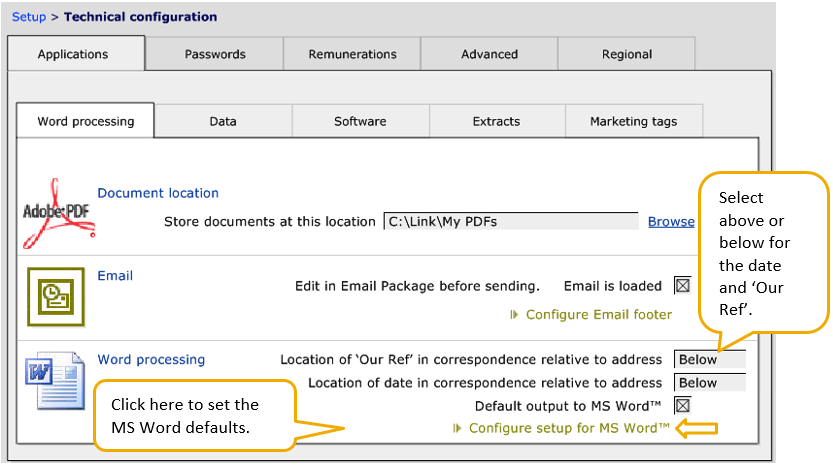Toggle the 'Email is loaded' checkbox

(x=683, y=286)
